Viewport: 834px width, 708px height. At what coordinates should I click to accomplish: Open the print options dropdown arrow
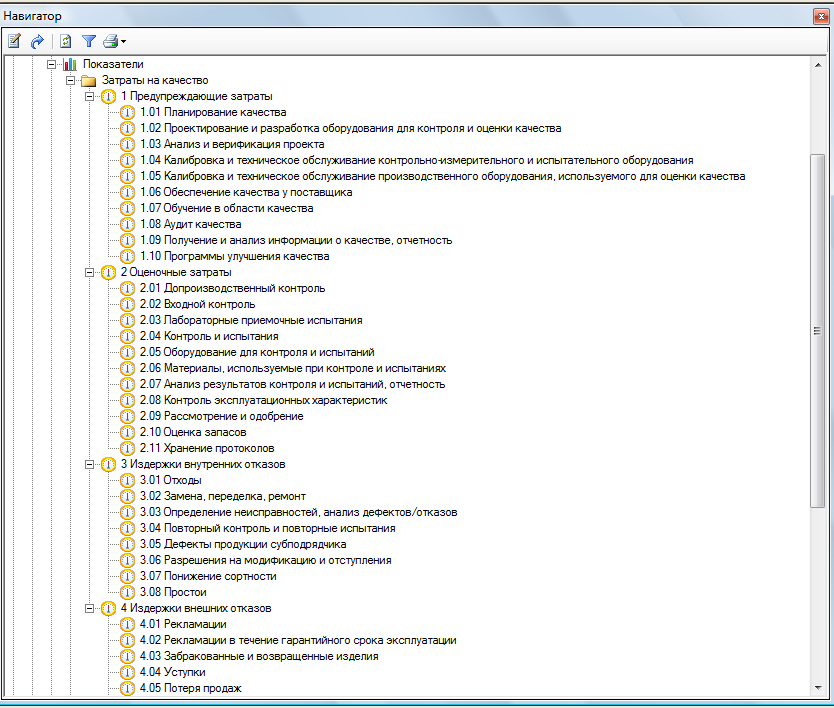(x=123, y=42)
